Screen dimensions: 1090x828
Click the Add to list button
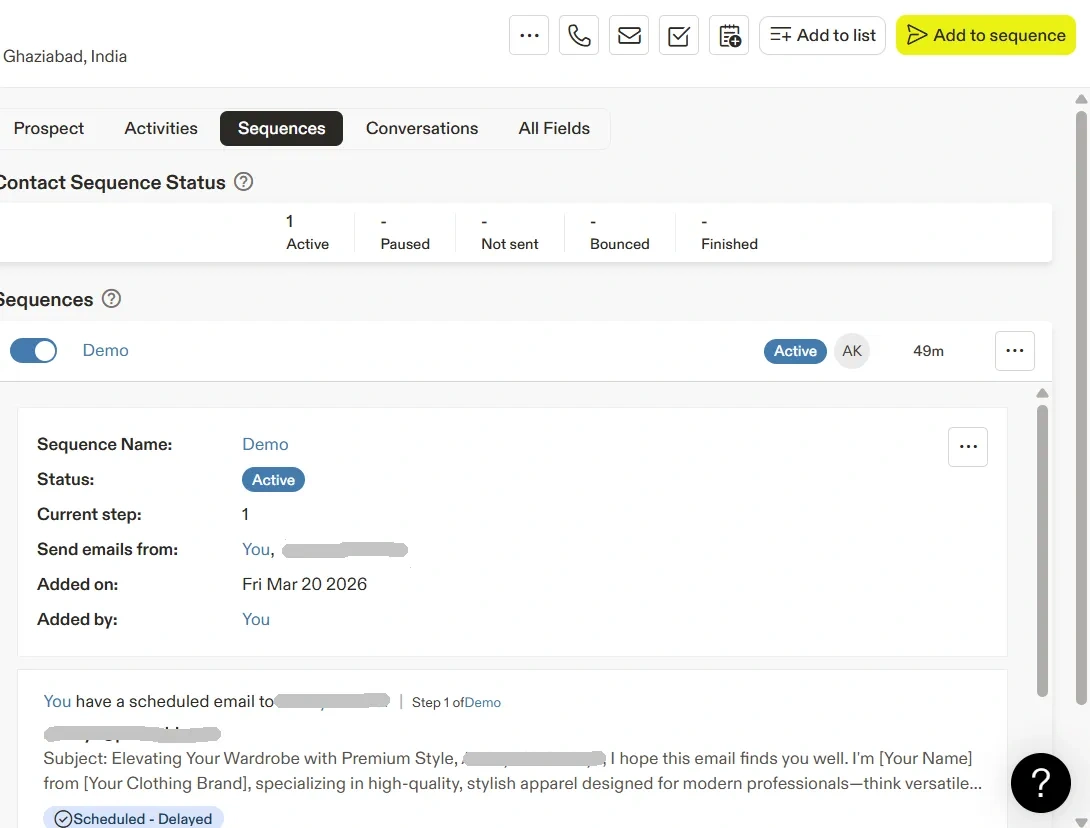pos(822,35)
